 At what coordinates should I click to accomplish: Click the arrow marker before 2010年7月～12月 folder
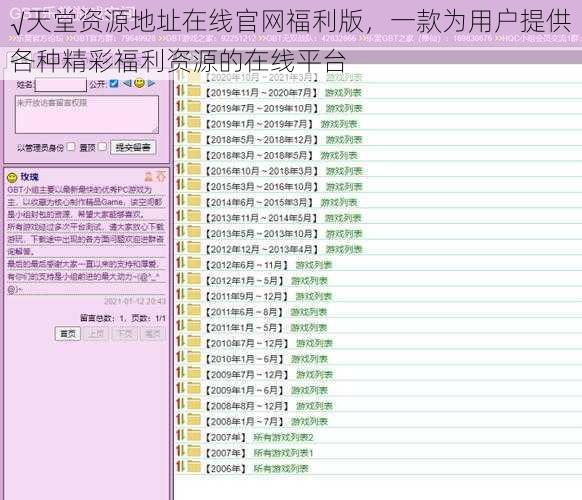tap(180, 341)
